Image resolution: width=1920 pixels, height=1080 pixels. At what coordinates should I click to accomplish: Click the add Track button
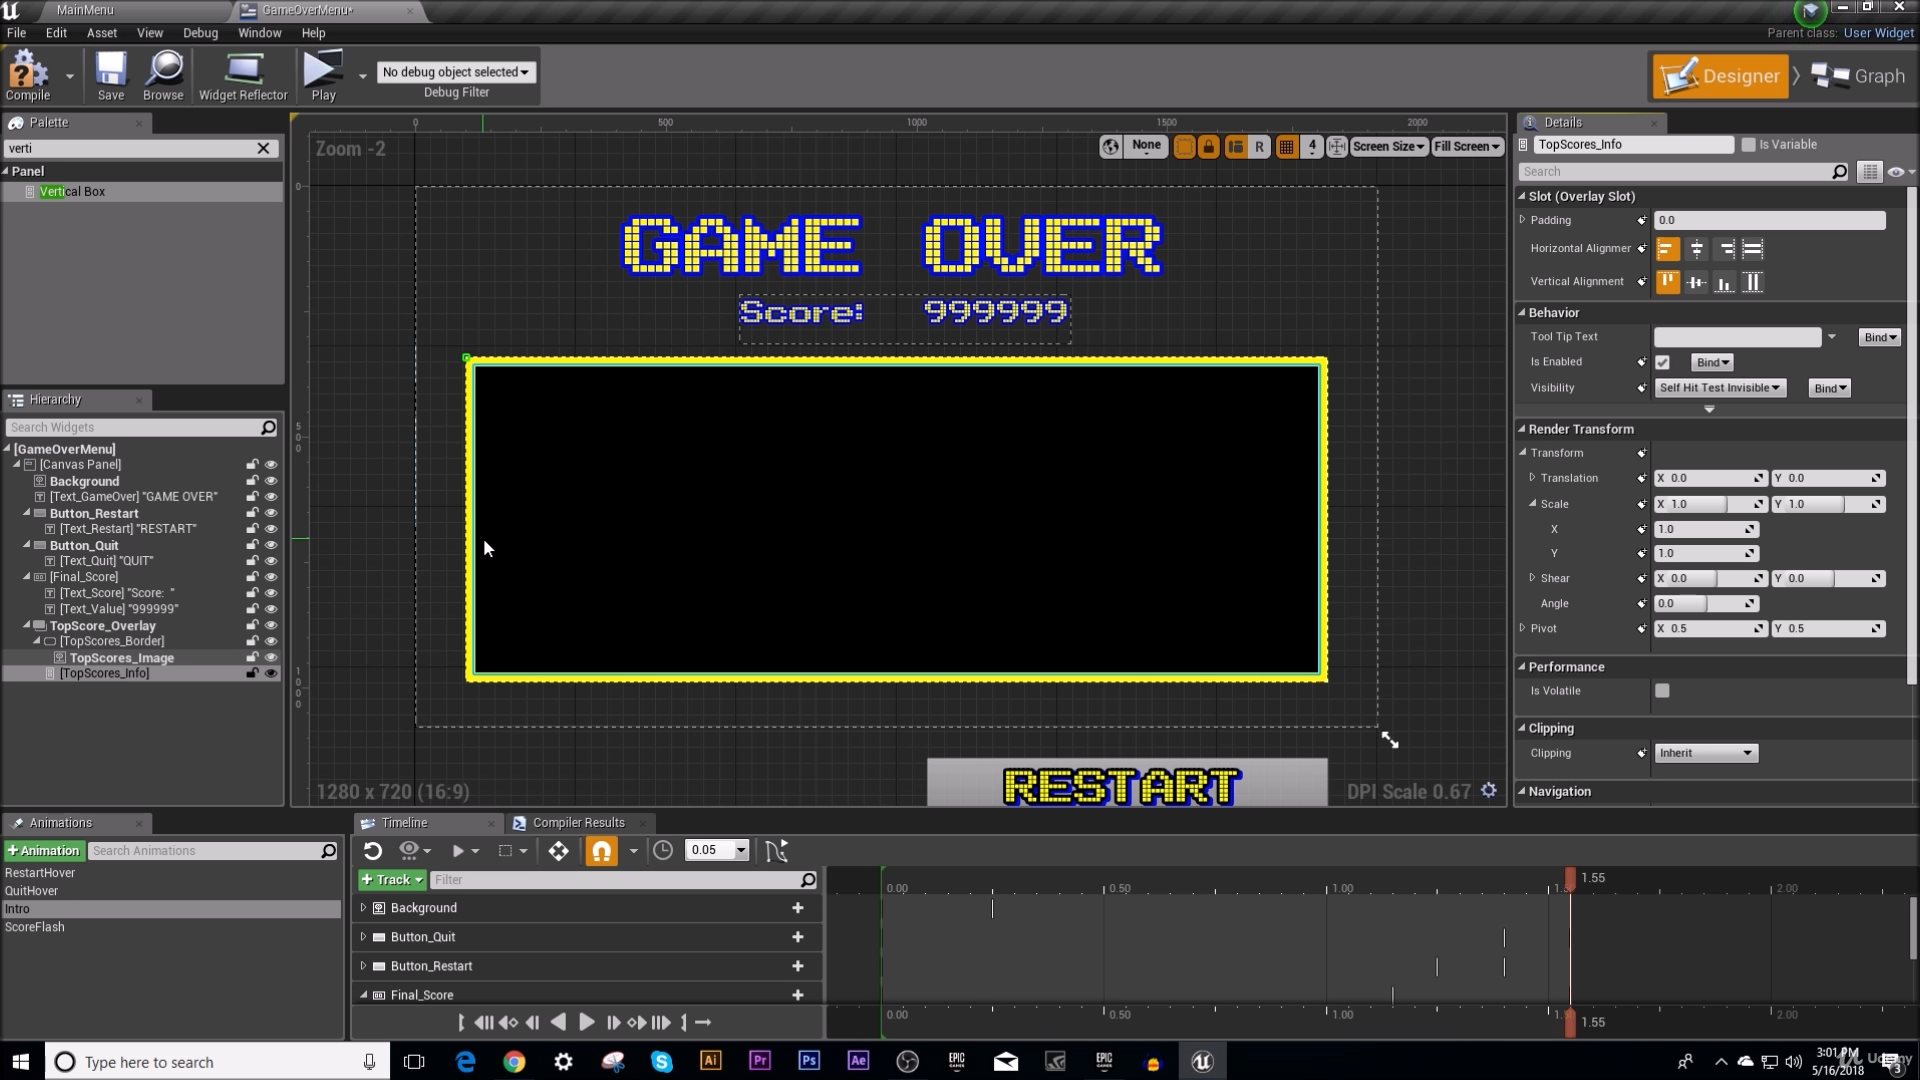click(x=392, y=880)
